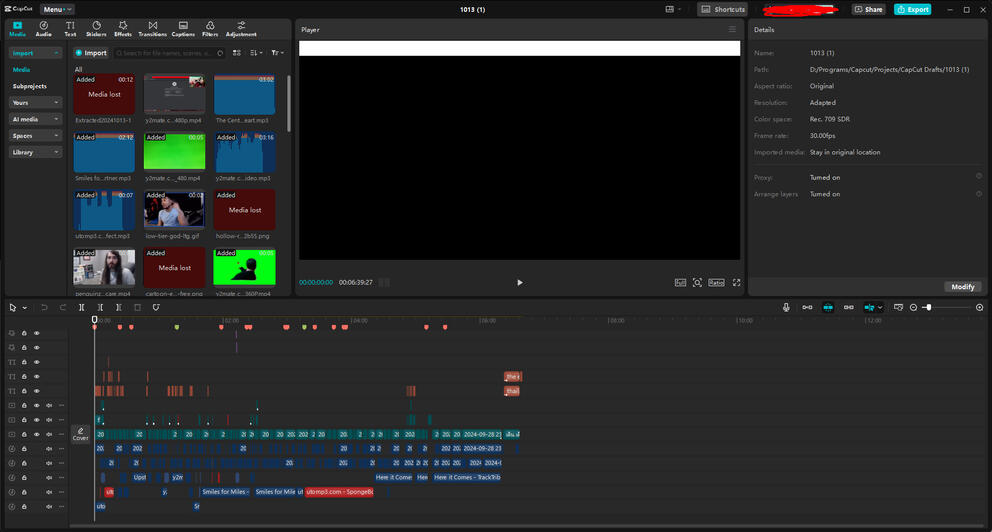
Task: Click the timeline zoom slider
Action: point(929,307)
